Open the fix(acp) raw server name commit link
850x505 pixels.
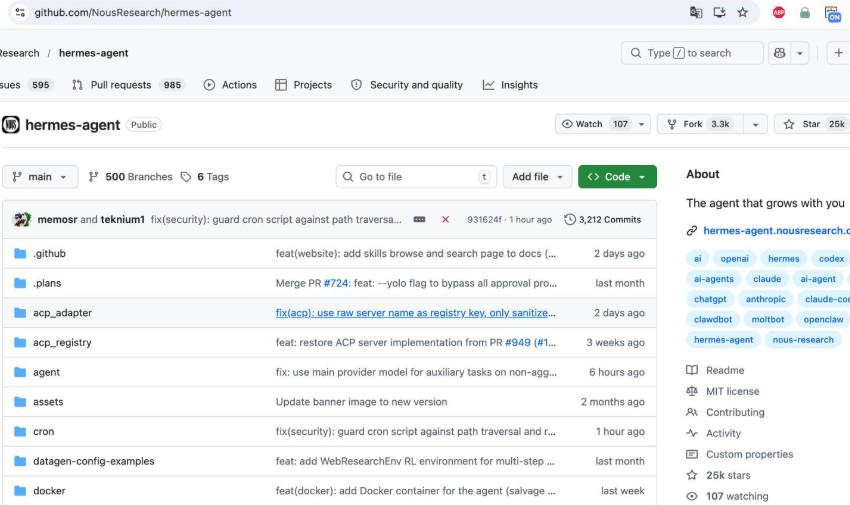(x=415, y=313)
